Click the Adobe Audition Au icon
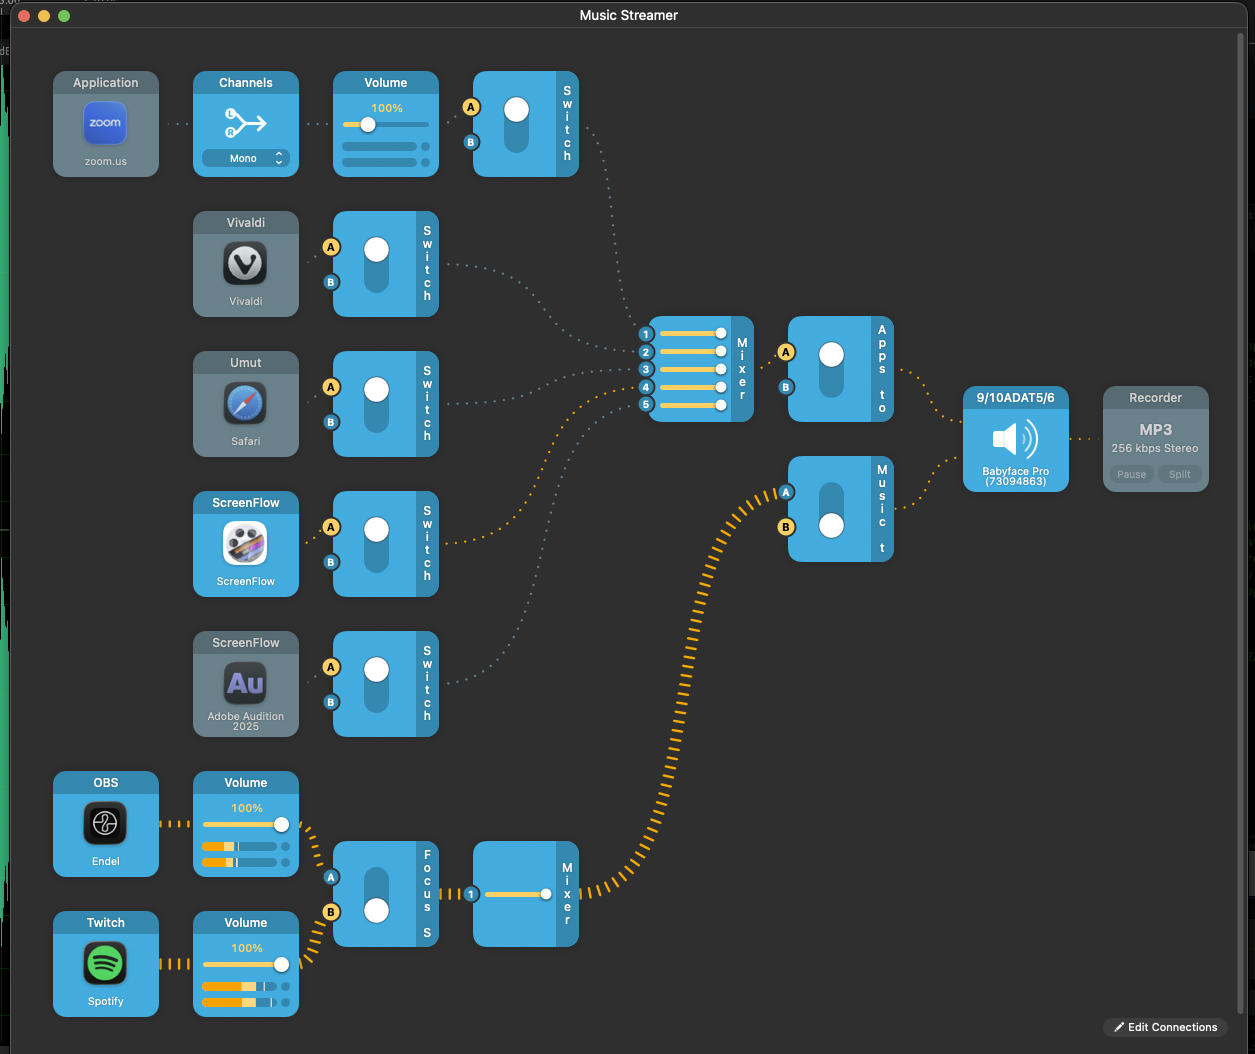1255x1054 pixels. tap(245, 684)
